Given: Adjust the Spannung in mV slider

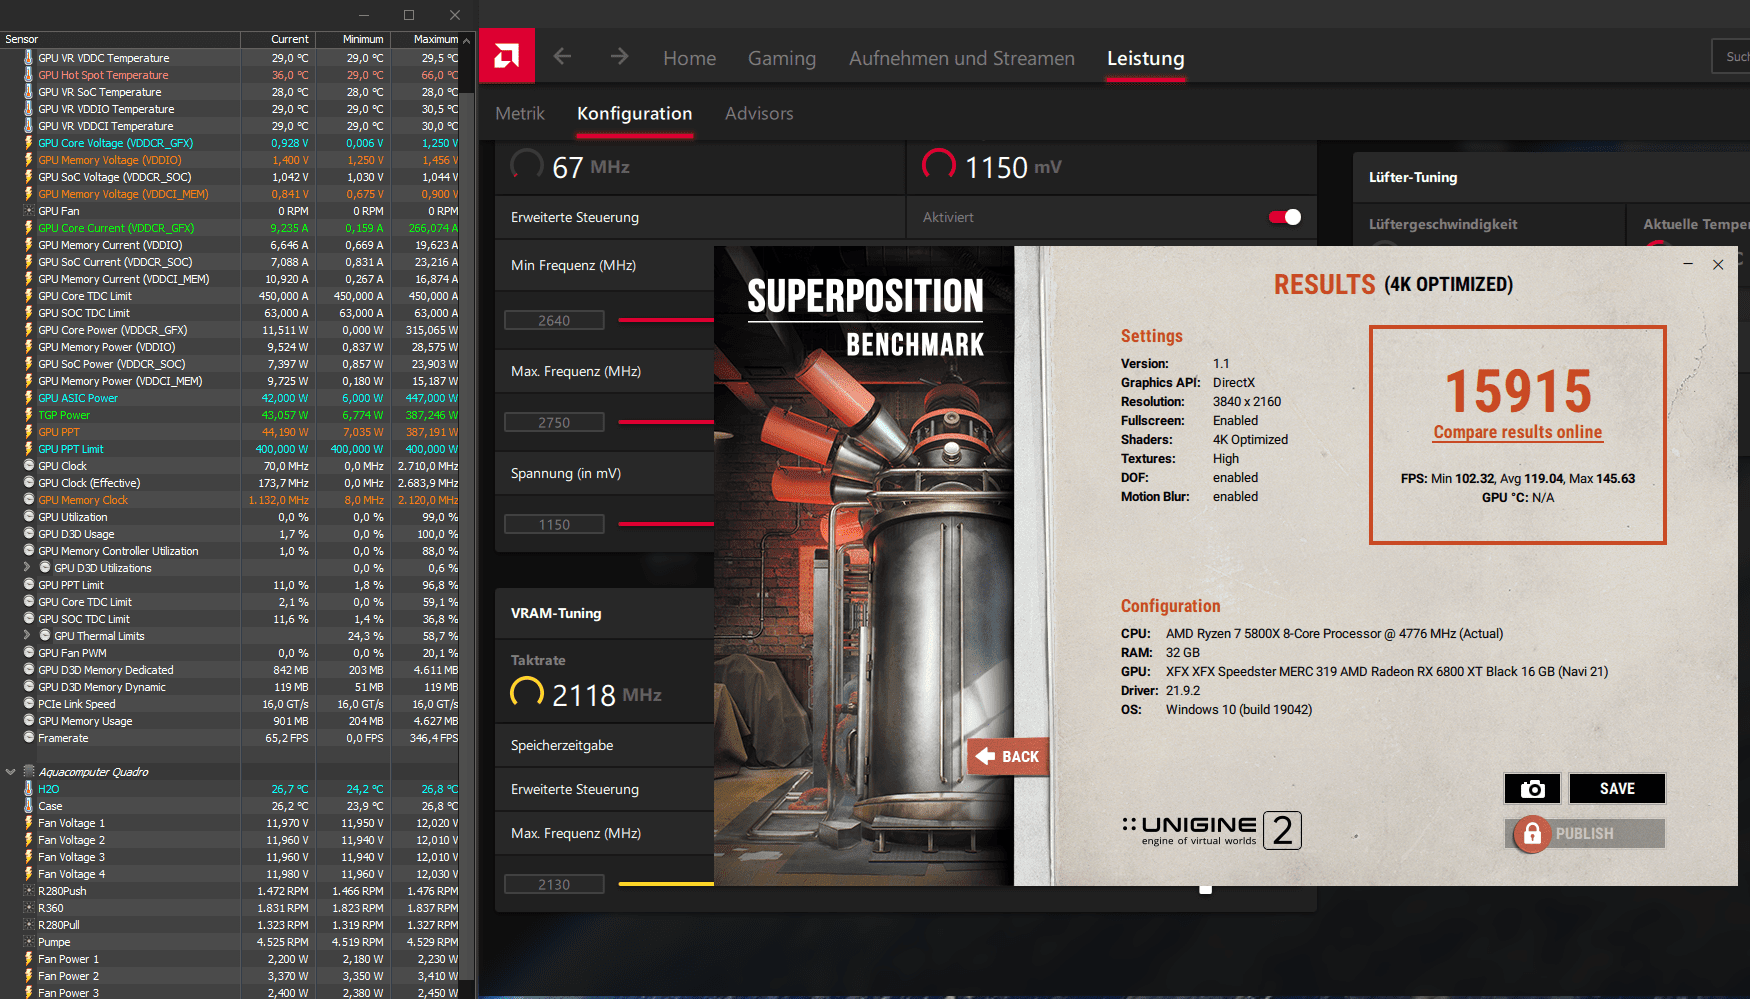Looking at the screenshot, I should point(666,524).
